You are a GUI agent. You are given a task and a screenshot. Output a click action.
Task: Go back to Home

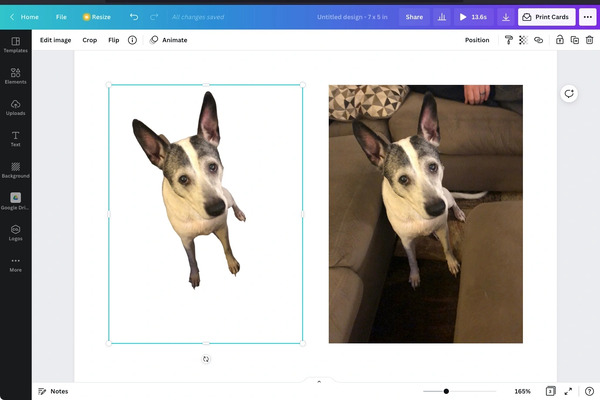pos(24,17)
